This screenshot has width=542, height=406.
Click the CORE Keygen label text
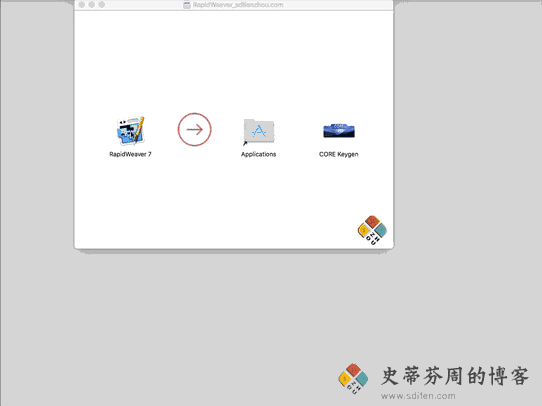(338, 154)
